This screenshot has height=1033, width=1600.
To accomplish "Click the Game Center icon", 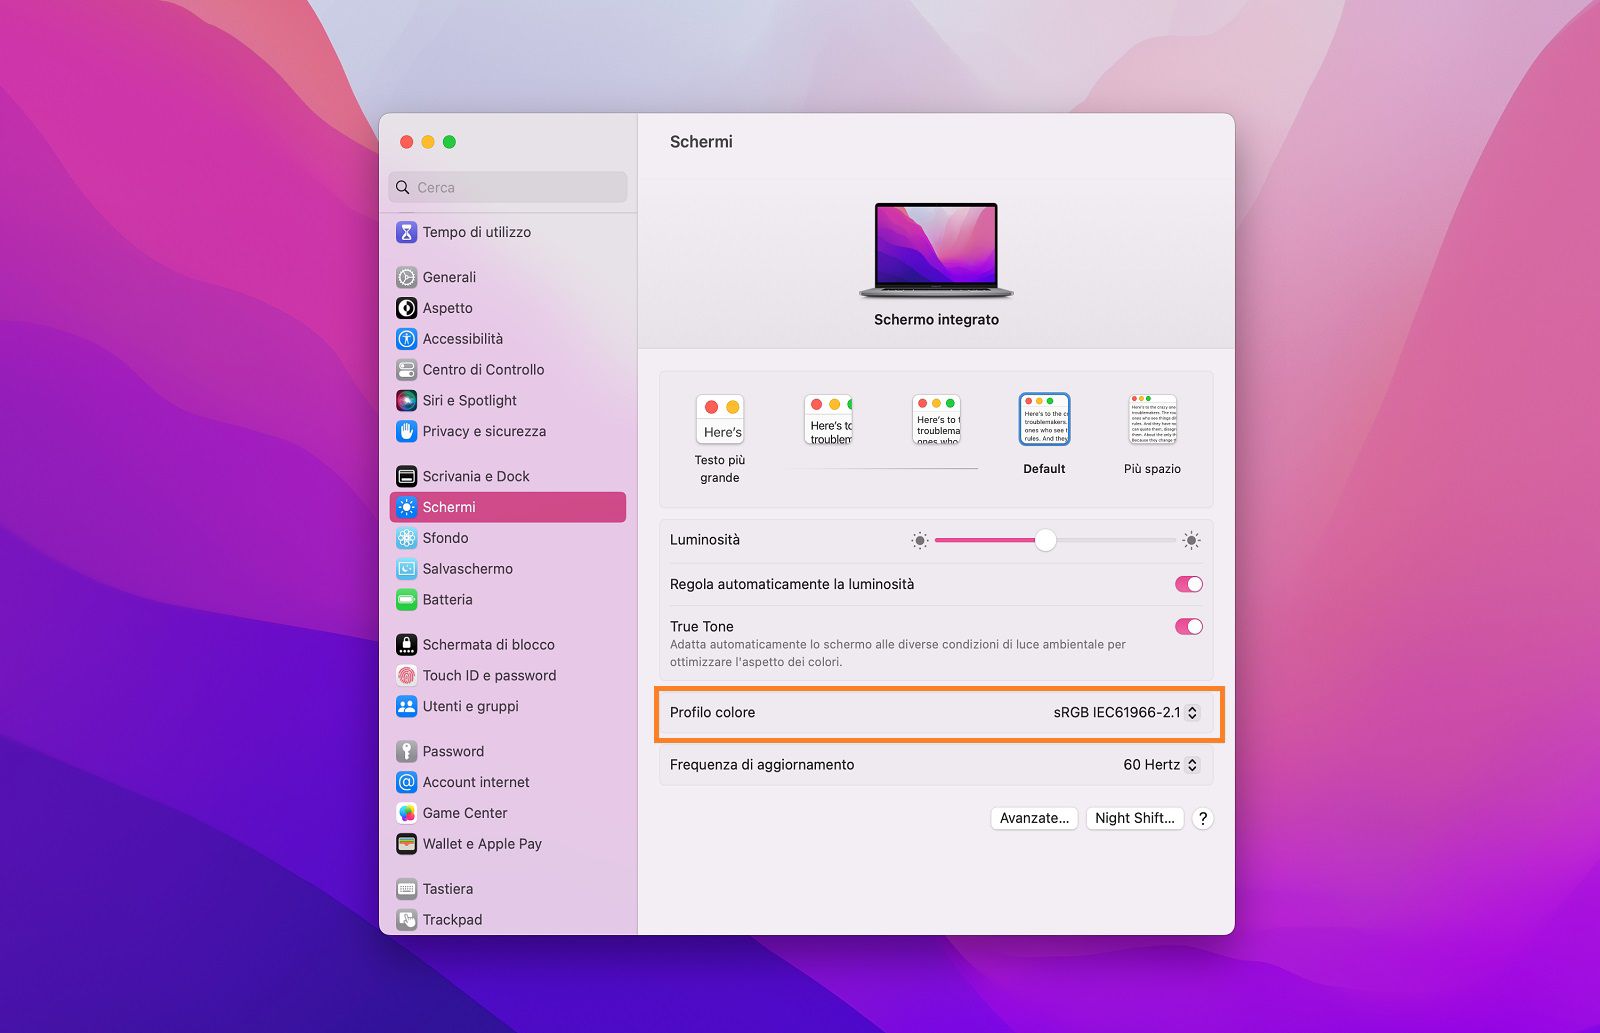I will coord(406,813).
